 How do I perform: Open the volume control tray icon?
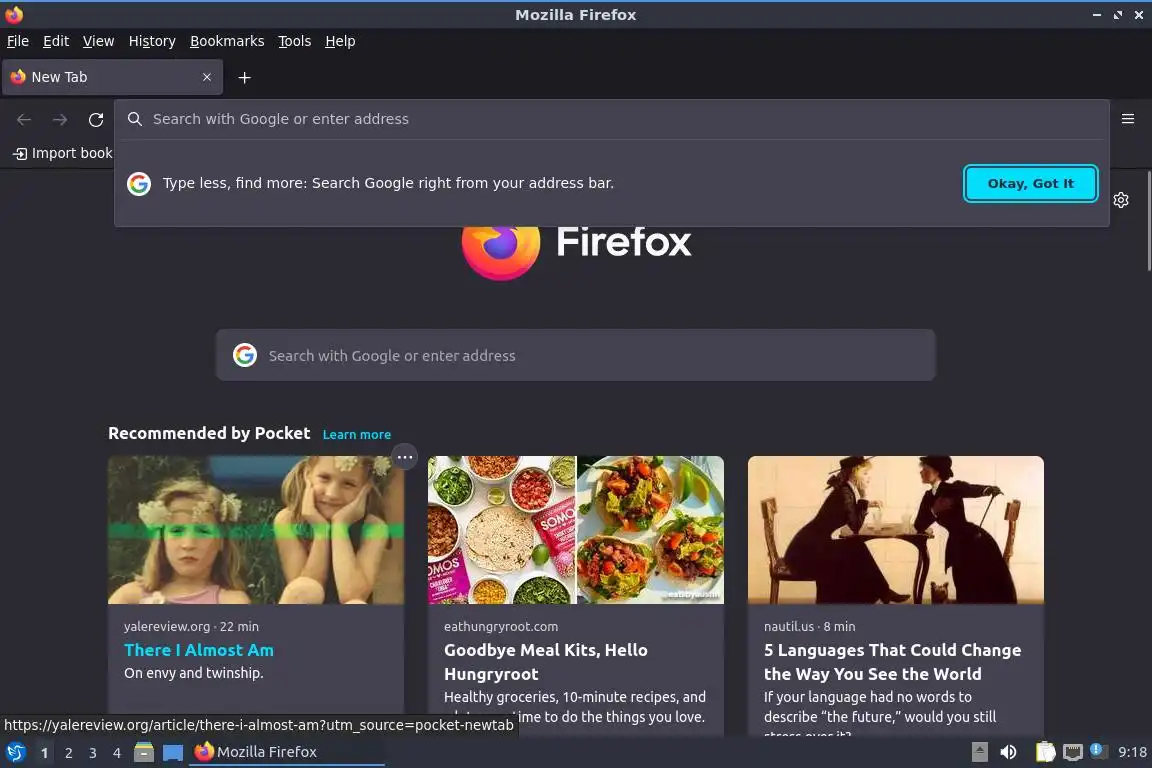(x=1009, y=752)
